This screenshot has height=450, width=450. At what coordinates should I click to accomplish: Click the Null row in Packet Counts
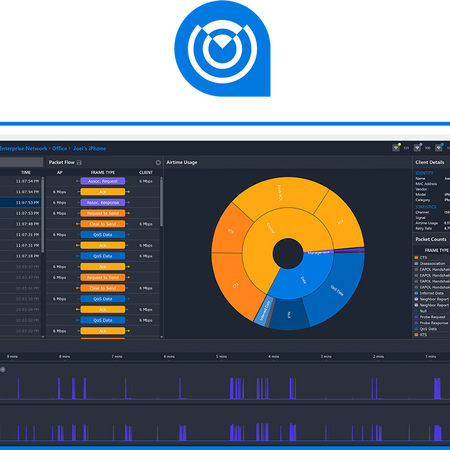[432, 311]
